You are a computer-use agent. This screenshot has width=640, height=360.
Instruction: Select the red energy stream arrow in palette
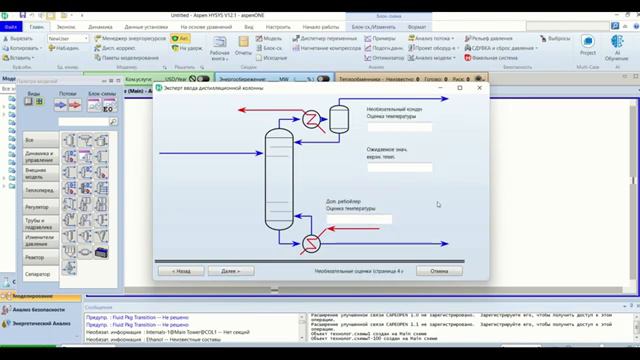point(75,105)
